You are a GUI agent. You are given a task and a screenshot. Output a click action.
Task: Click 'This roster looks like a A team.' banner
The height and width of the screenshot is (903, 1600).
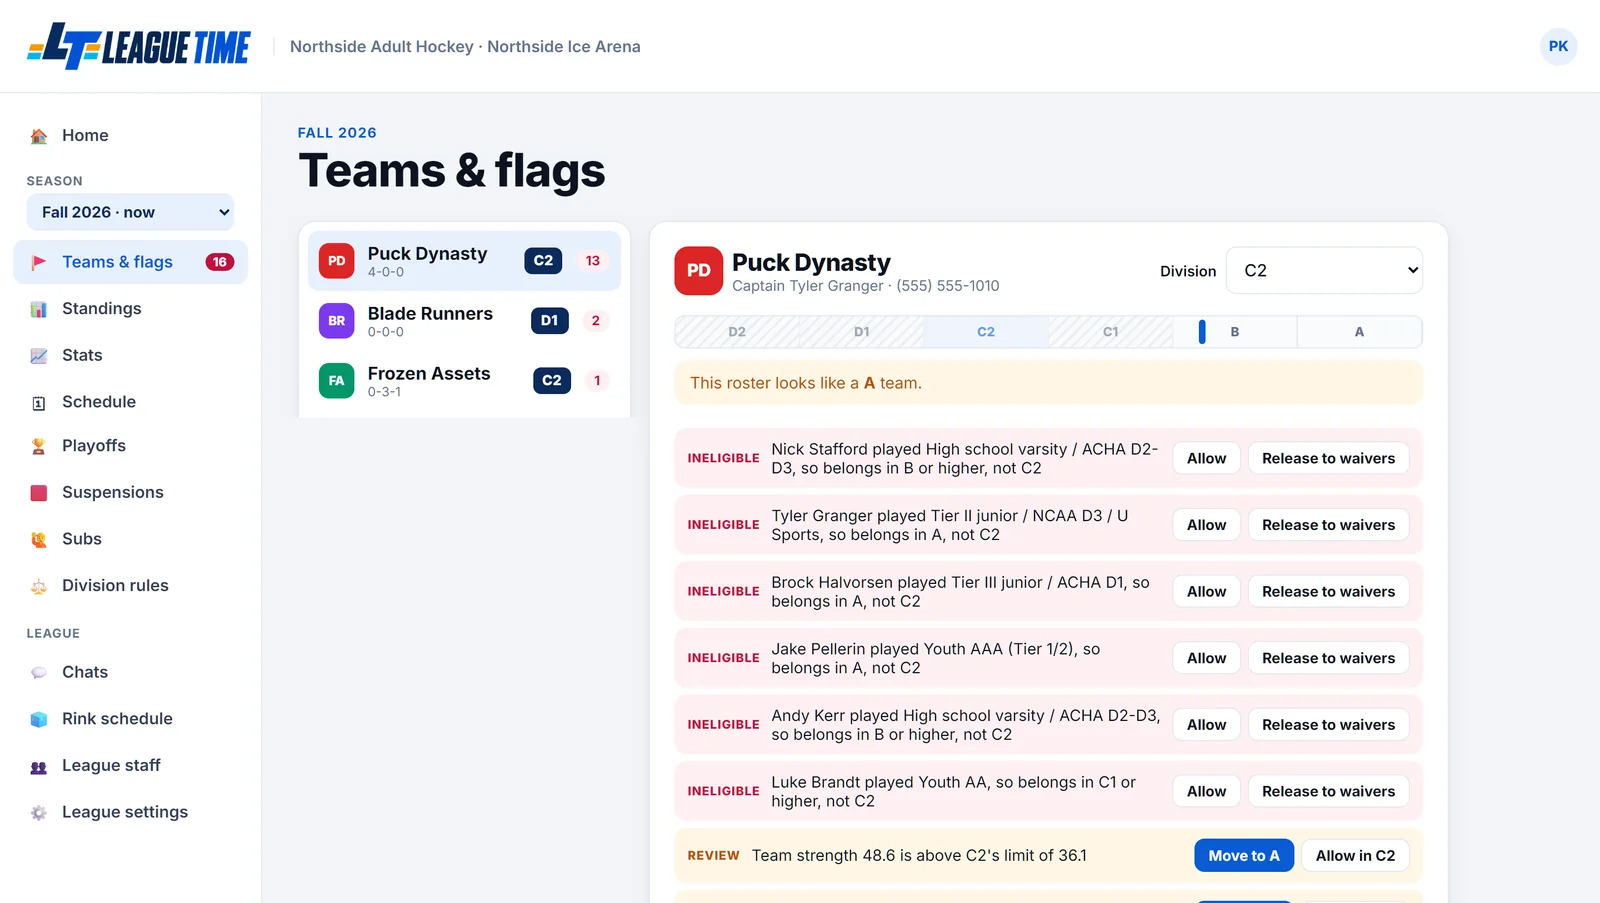[x=1048, y=383]
